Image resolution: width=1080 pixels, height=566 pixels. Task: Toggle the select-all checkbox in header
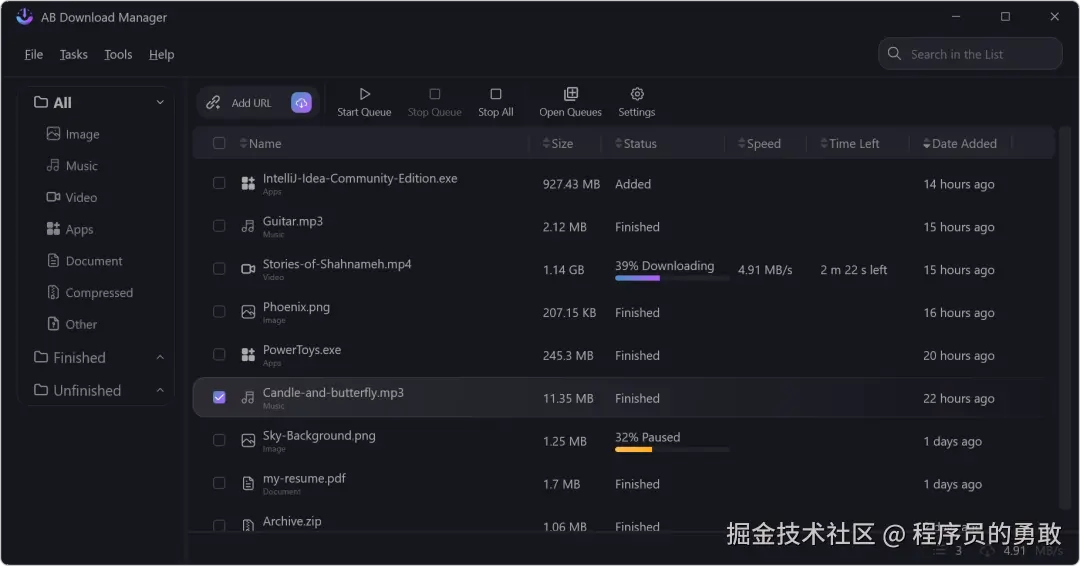coord(220,144)
